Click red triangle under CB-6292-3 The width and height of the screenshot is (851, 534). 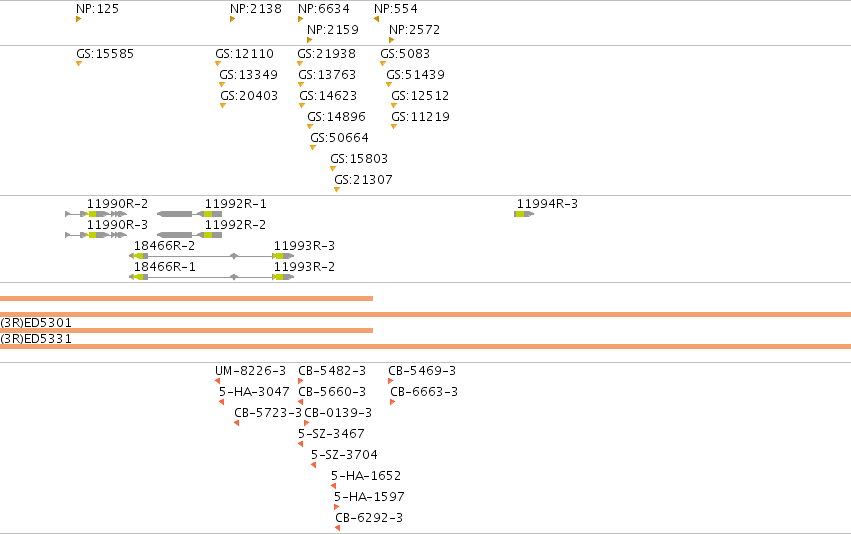(338, 528)
